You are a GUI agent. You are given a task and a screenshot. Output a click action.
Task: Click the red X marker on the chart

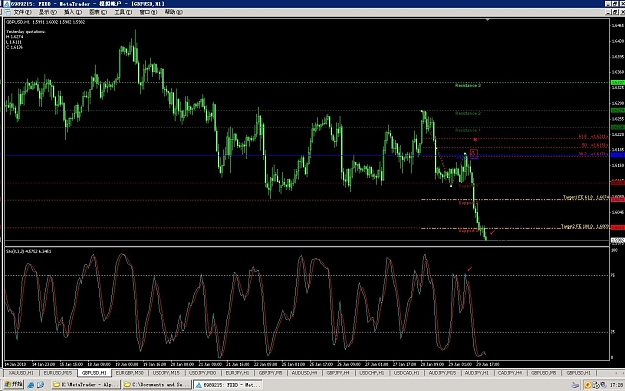pos(475,140)
